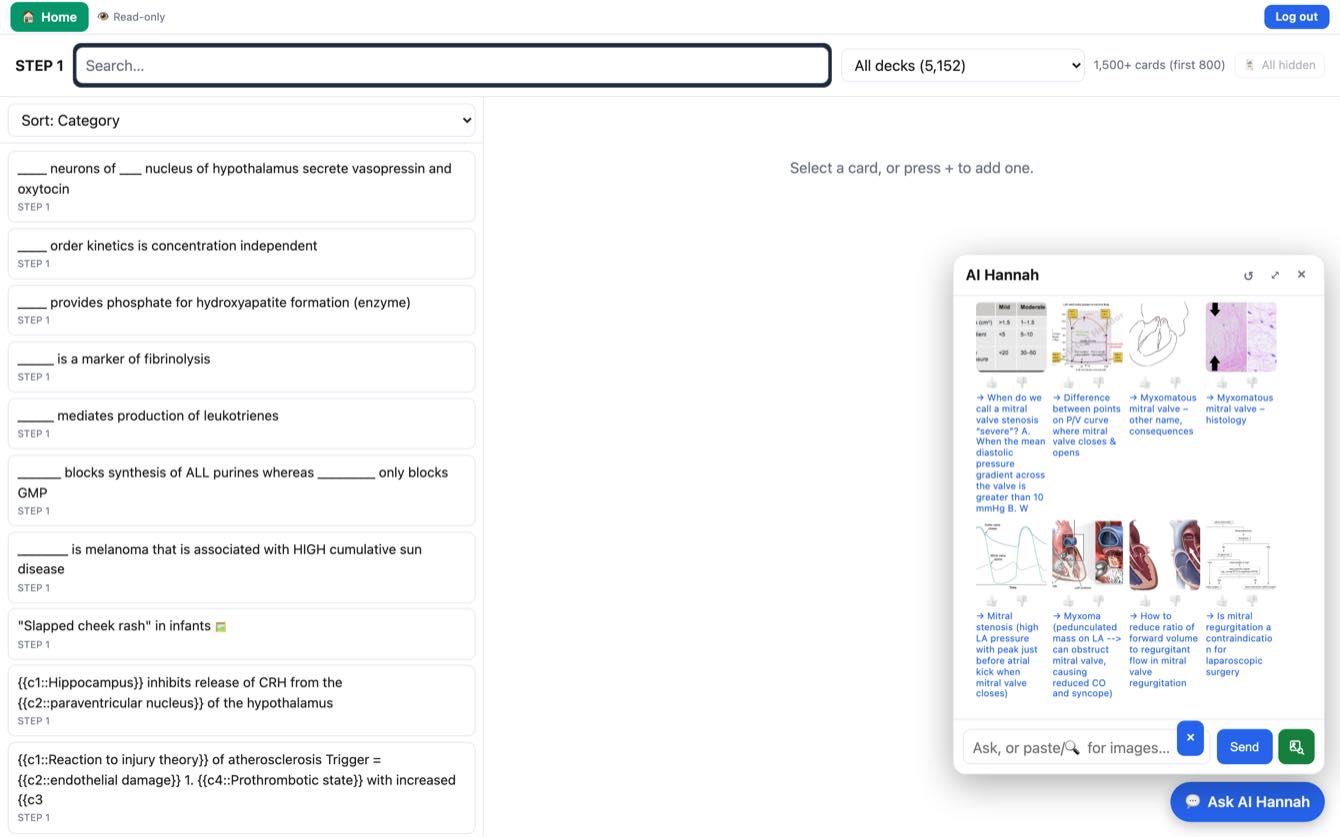Thumbs up the mitral stenosis 'severe' result

coord(992,383)
